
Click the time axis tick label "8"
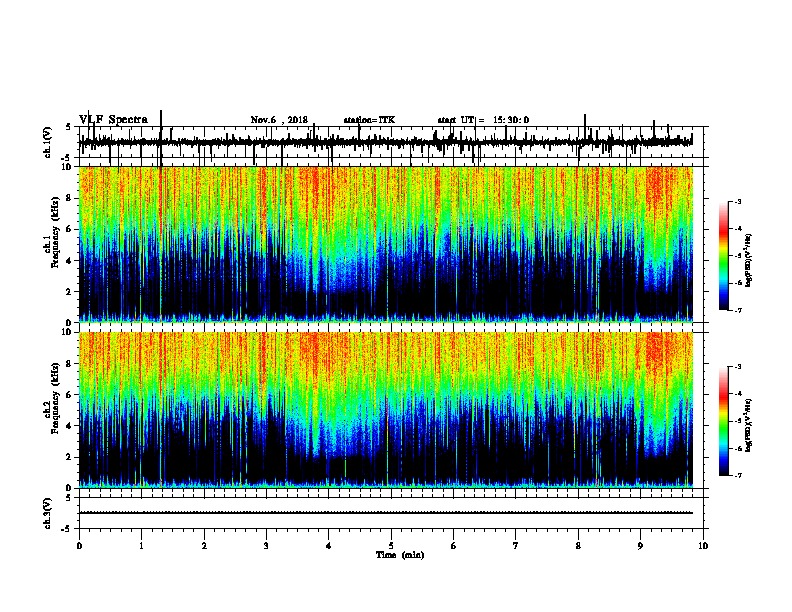[x=578, y=546]
